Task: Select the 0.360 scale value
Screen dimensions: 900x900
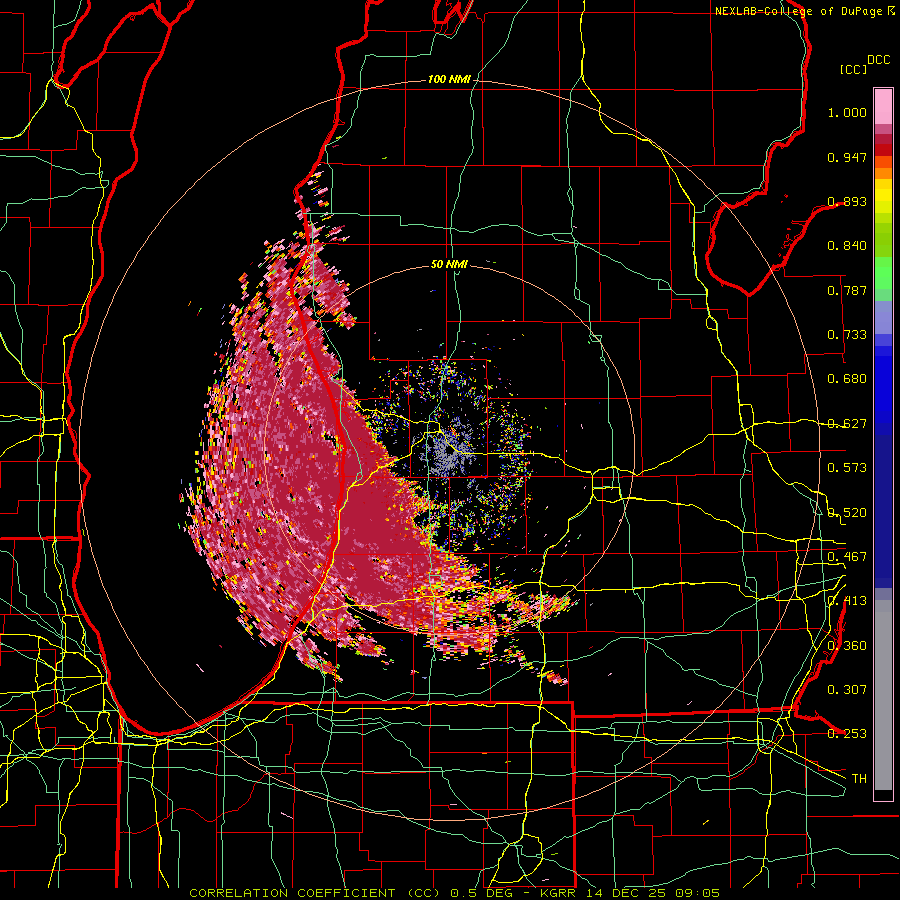Action: [847, 646]
